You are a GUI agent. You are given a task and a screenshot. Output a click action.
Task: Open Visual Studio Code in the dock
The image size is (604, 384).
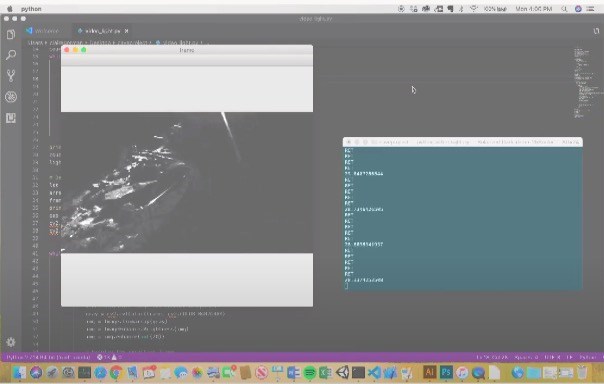pyautogui.click(x=374, y=372)
